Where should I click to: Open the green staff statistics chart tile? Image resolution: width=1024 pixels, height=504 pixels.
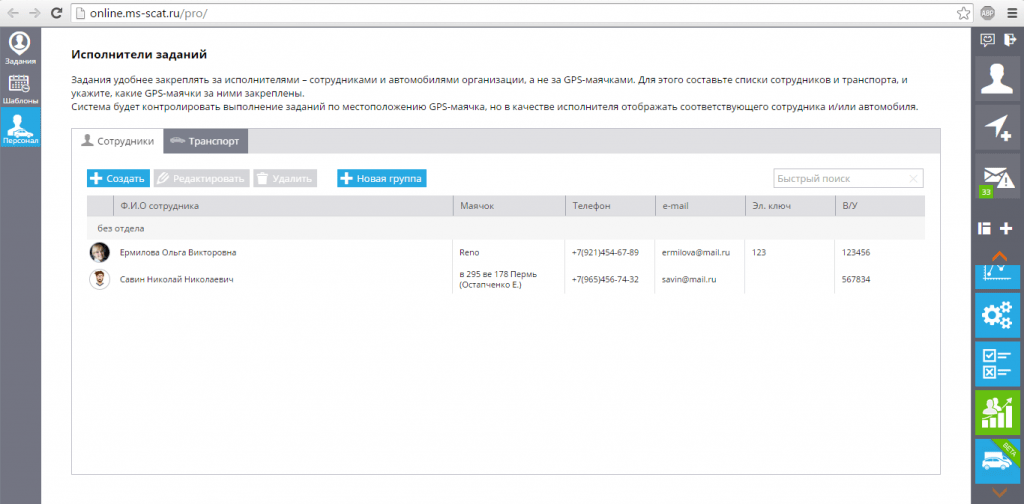click(997, 413)
